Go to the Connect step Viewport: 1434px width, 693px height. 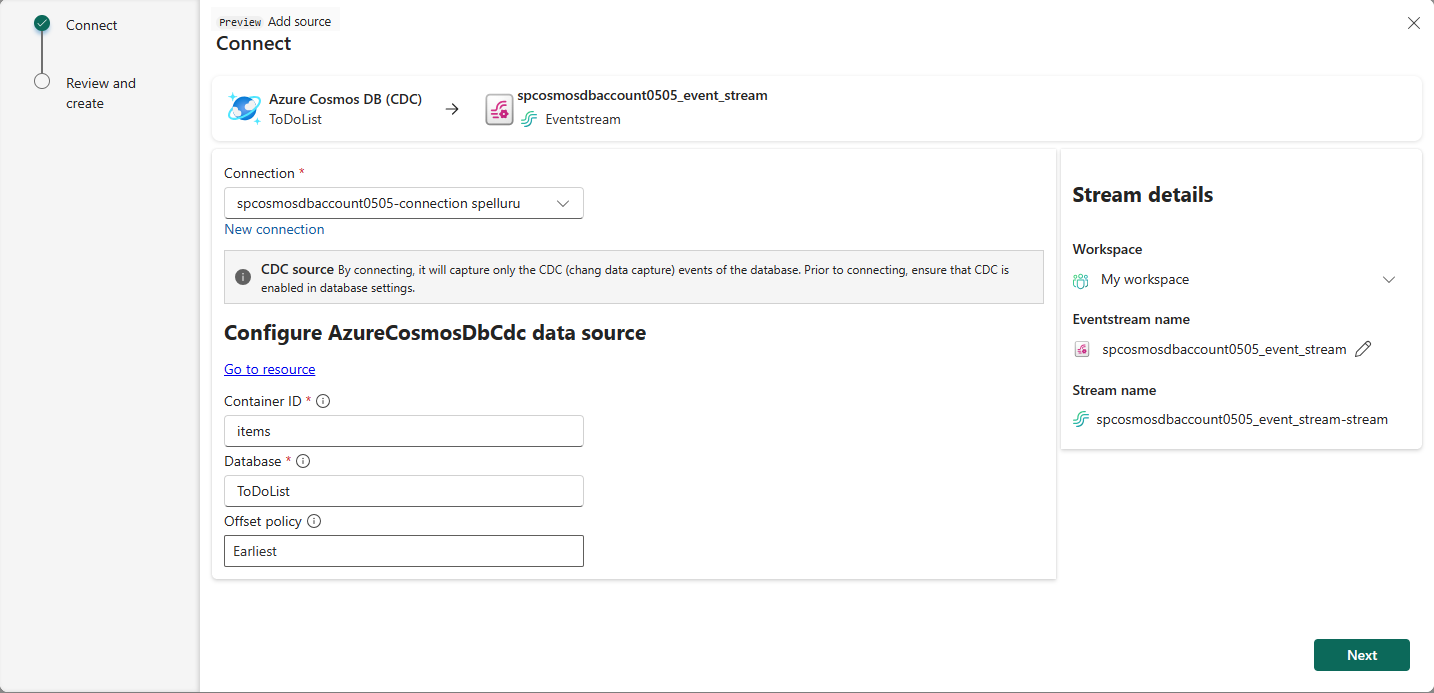tap(92, 25)
